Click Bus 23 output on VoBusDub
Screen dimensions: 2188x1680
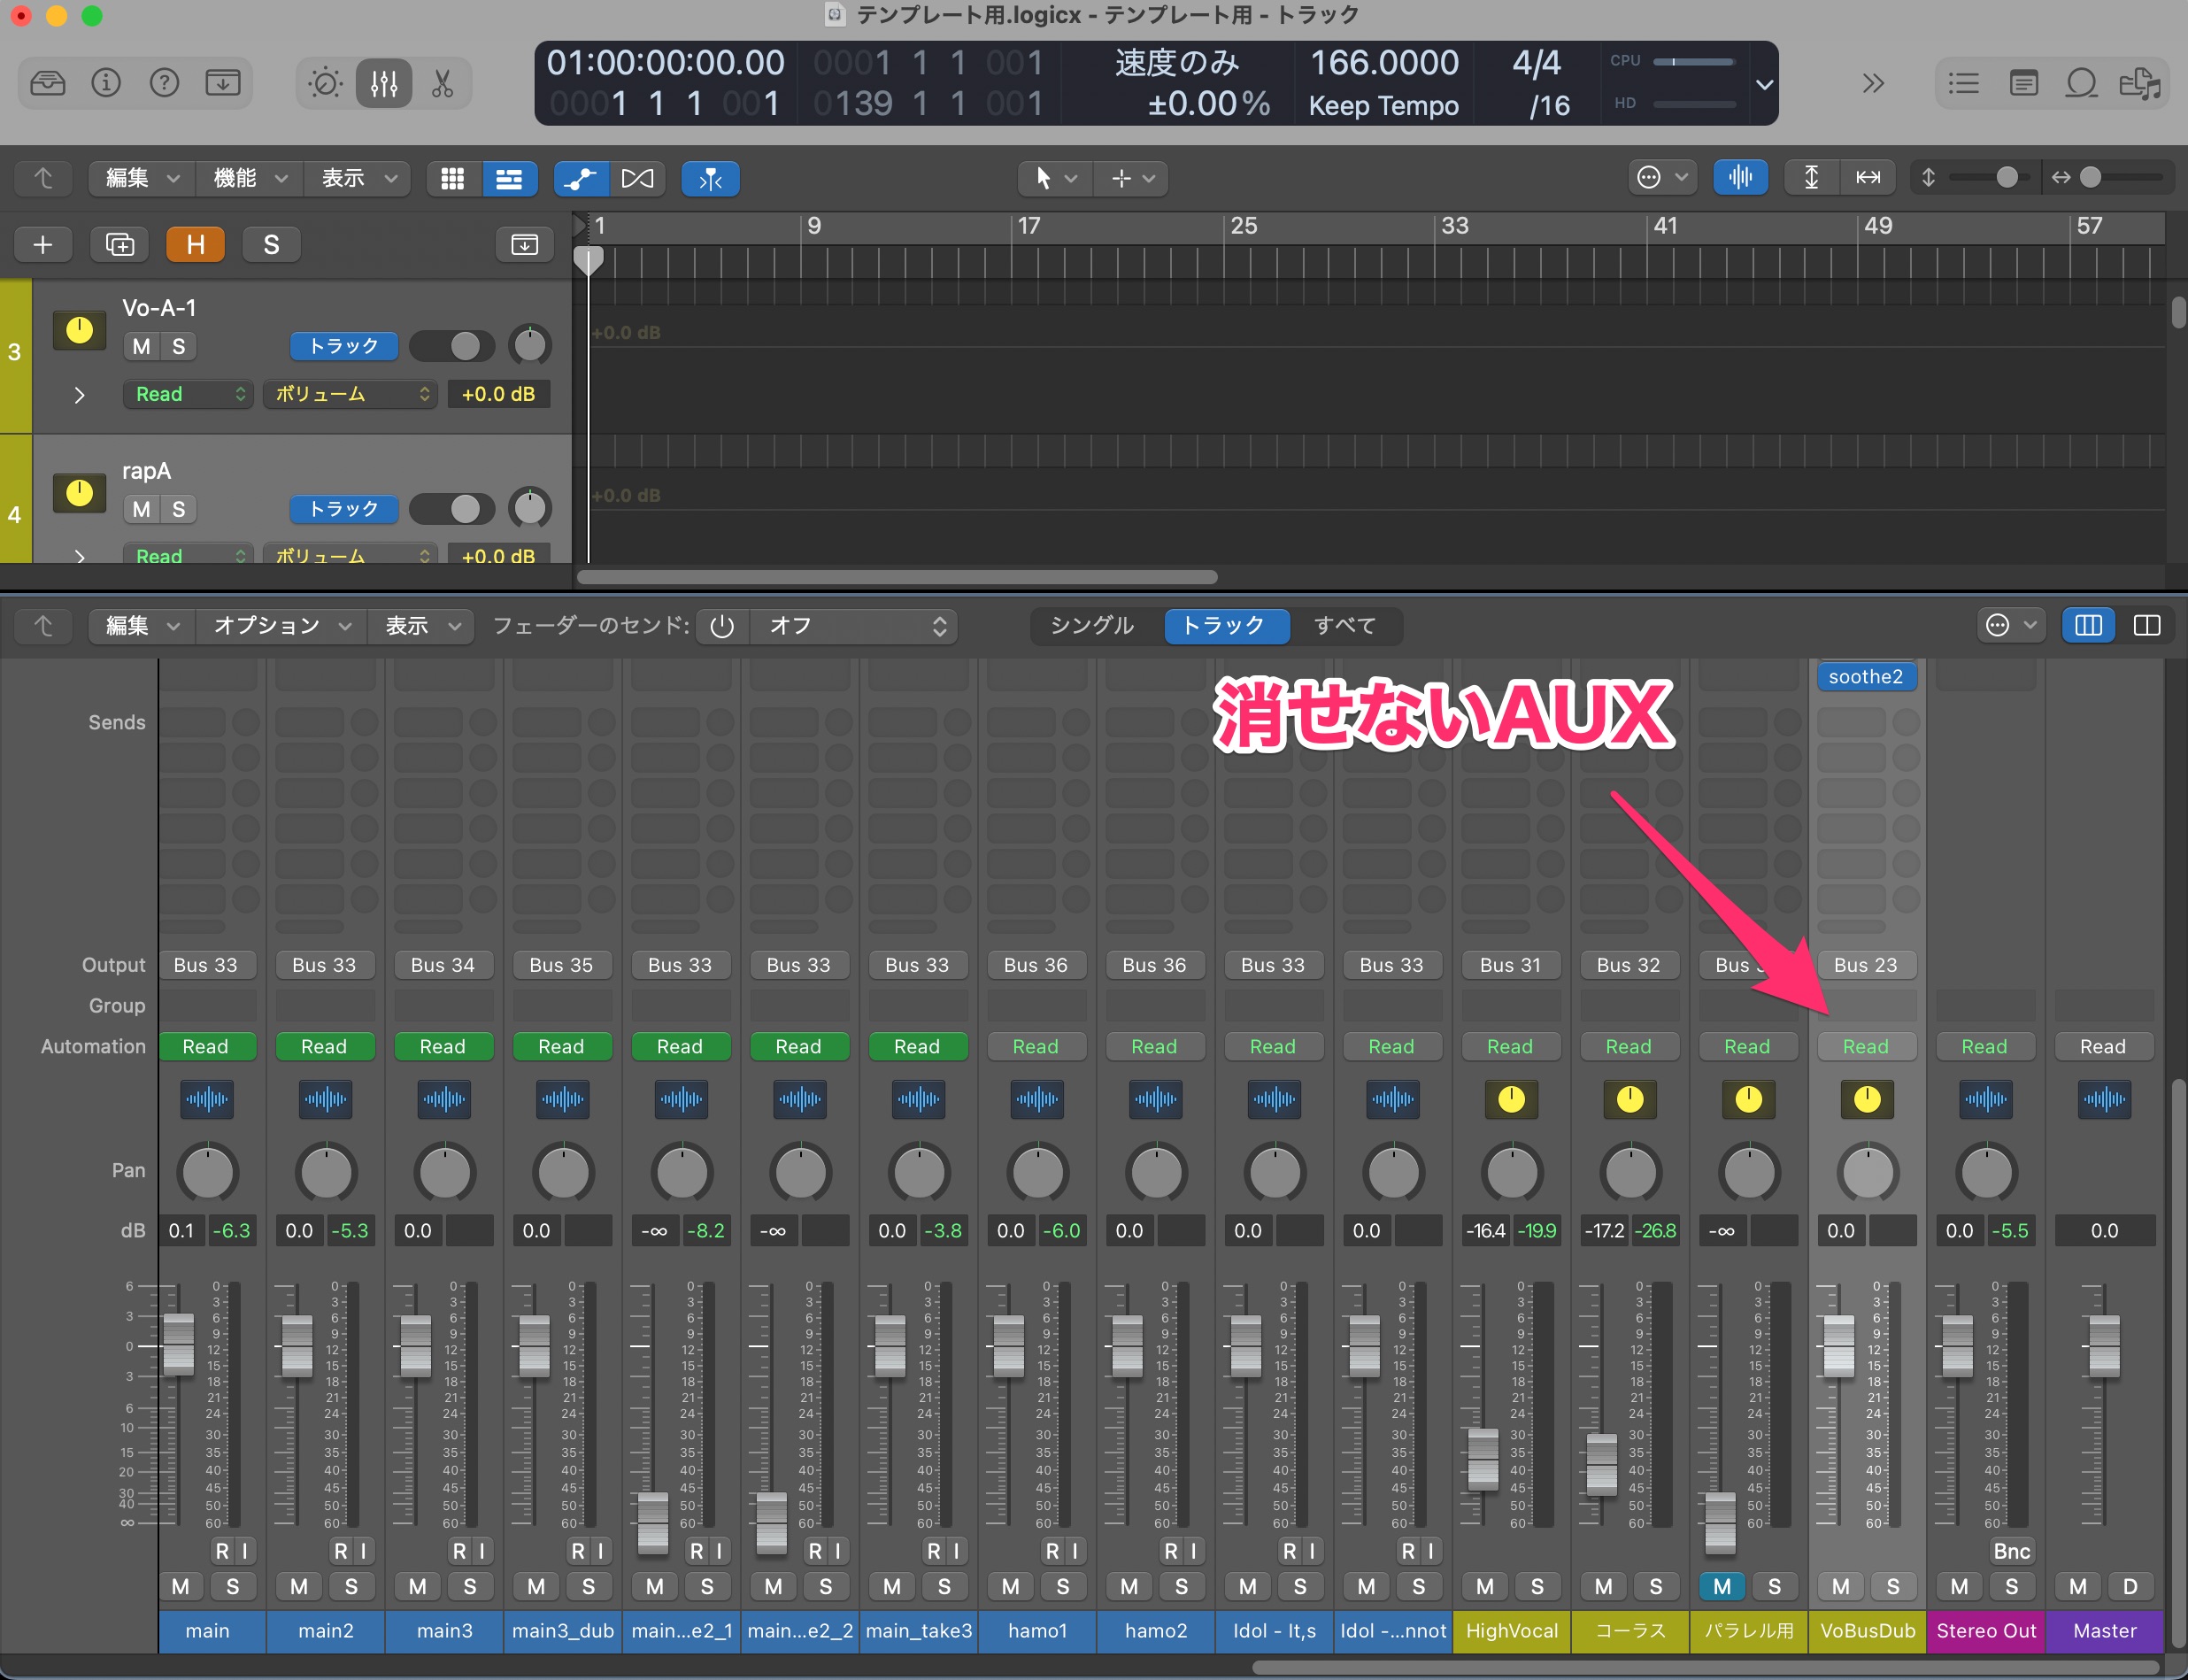pos(1865,965)
